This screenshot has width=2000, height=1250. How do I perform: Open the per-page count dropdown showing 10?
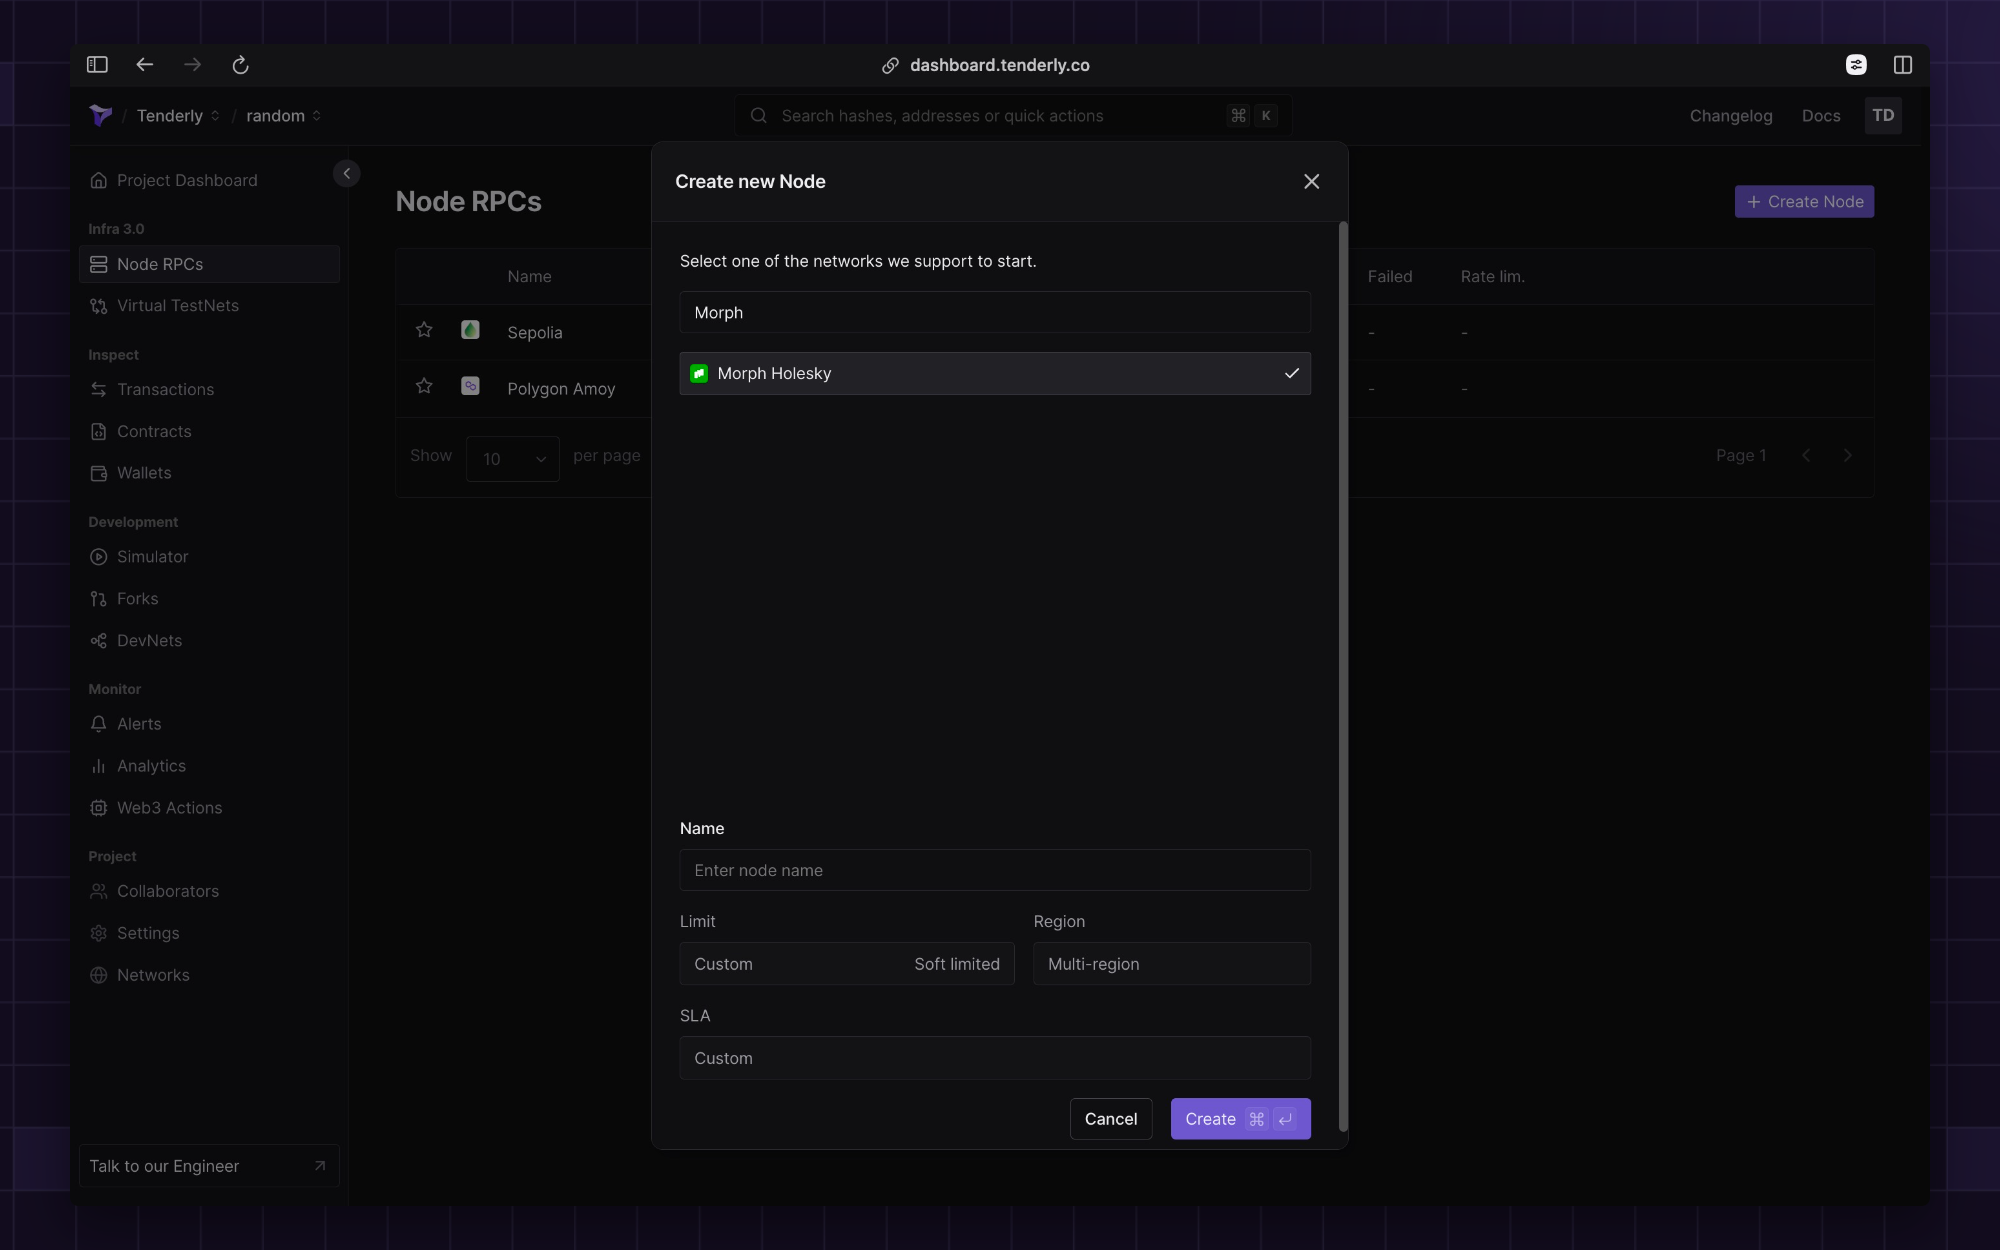511,458
